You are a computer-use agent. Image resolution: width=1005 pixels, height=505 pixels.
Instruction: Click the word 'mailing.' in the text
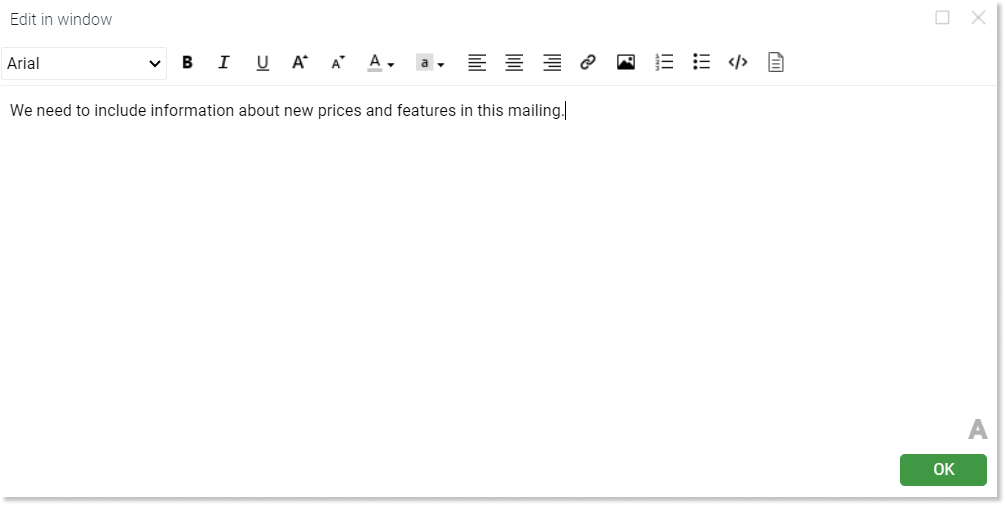point(536,110)
